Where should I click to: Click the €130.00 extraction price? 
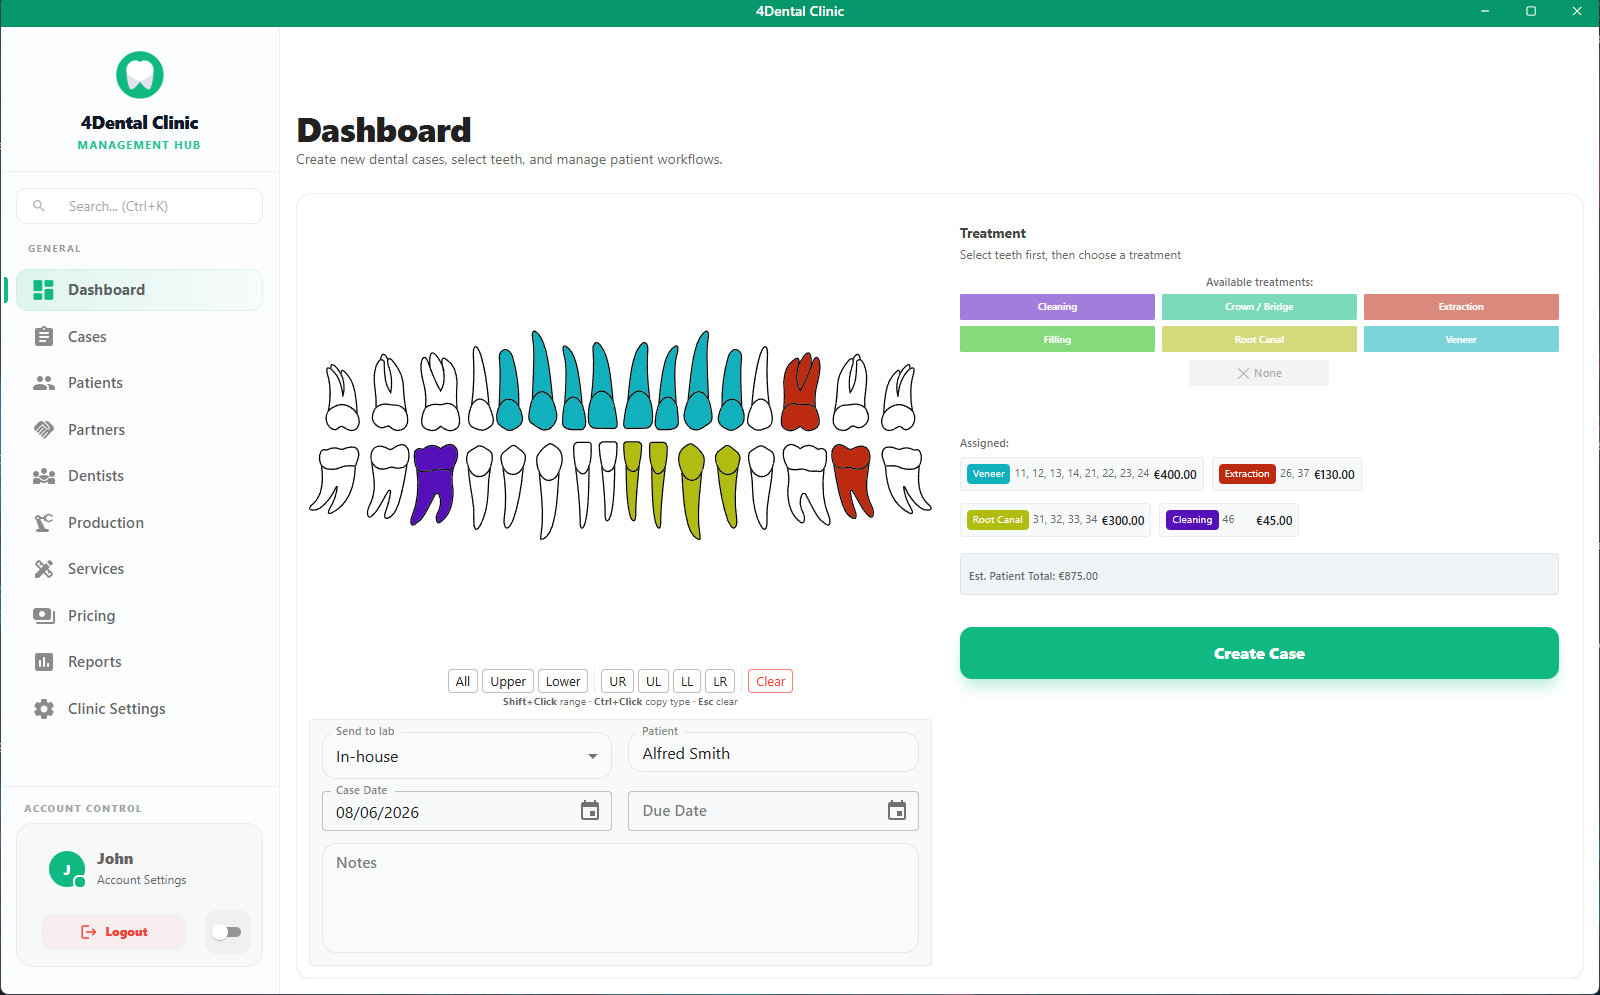coord(1334,475)
